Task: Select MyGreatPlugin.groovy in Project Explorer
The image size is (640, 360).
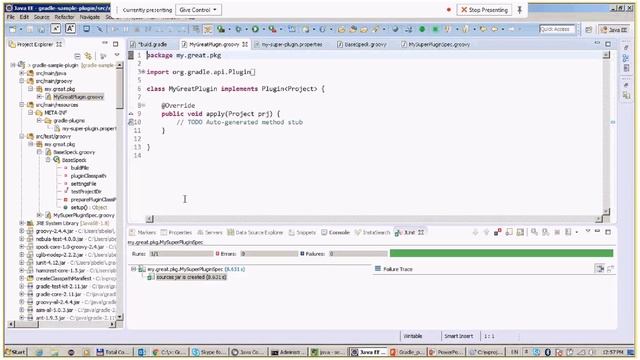Action: pyautogui.click(x=78, y=97)
